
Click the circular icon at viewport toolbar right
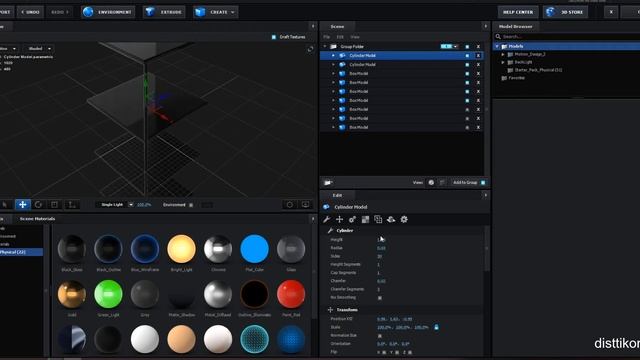point(290,204)
